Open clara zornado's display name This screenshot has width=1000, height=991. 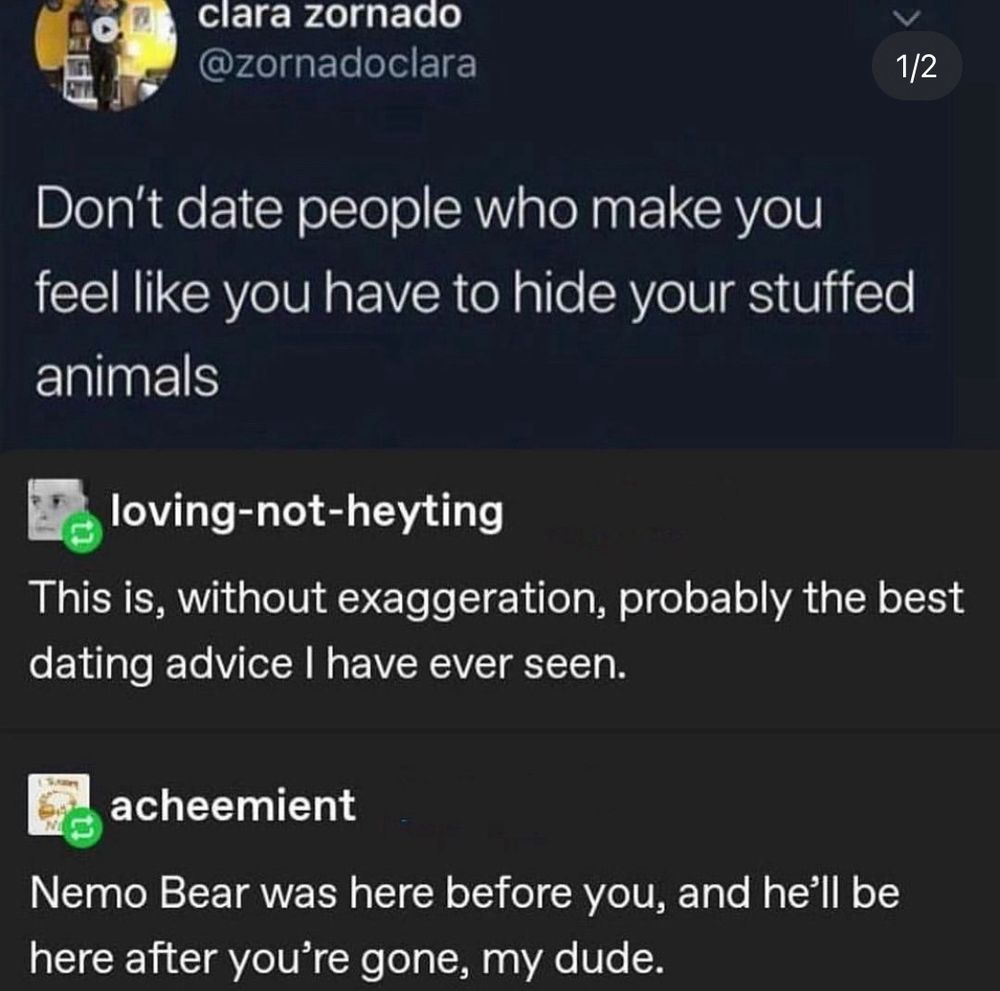click(330, 15)
